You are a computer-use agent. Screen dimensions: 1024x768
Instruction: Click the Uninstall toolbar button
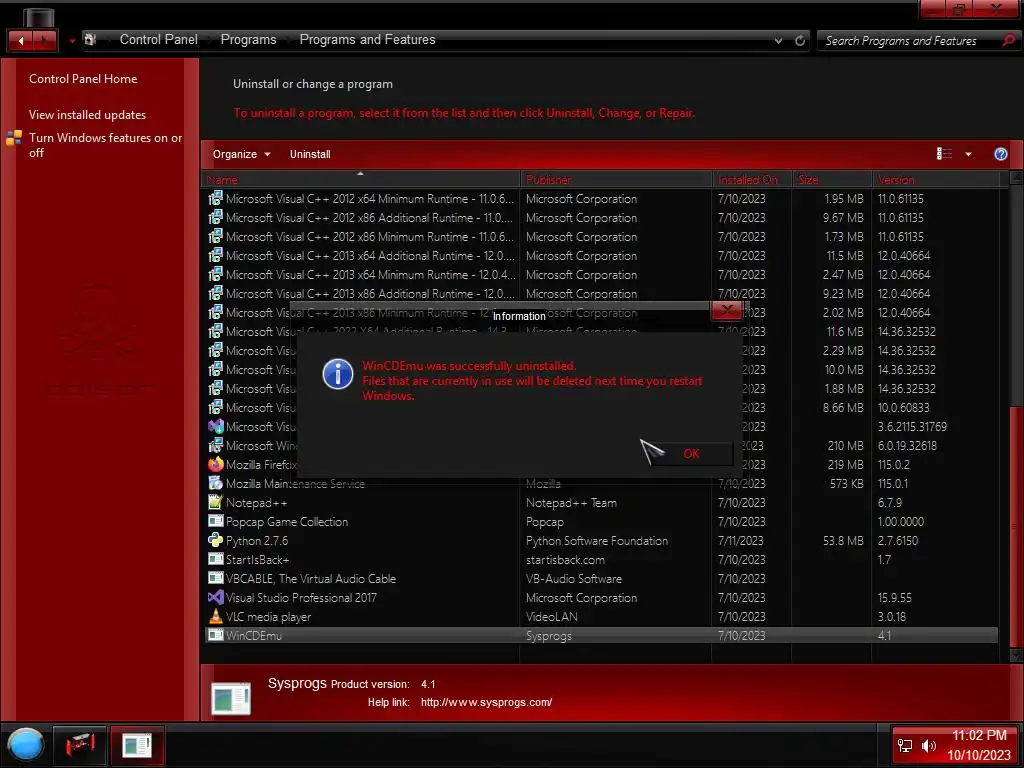pos(310,154)
